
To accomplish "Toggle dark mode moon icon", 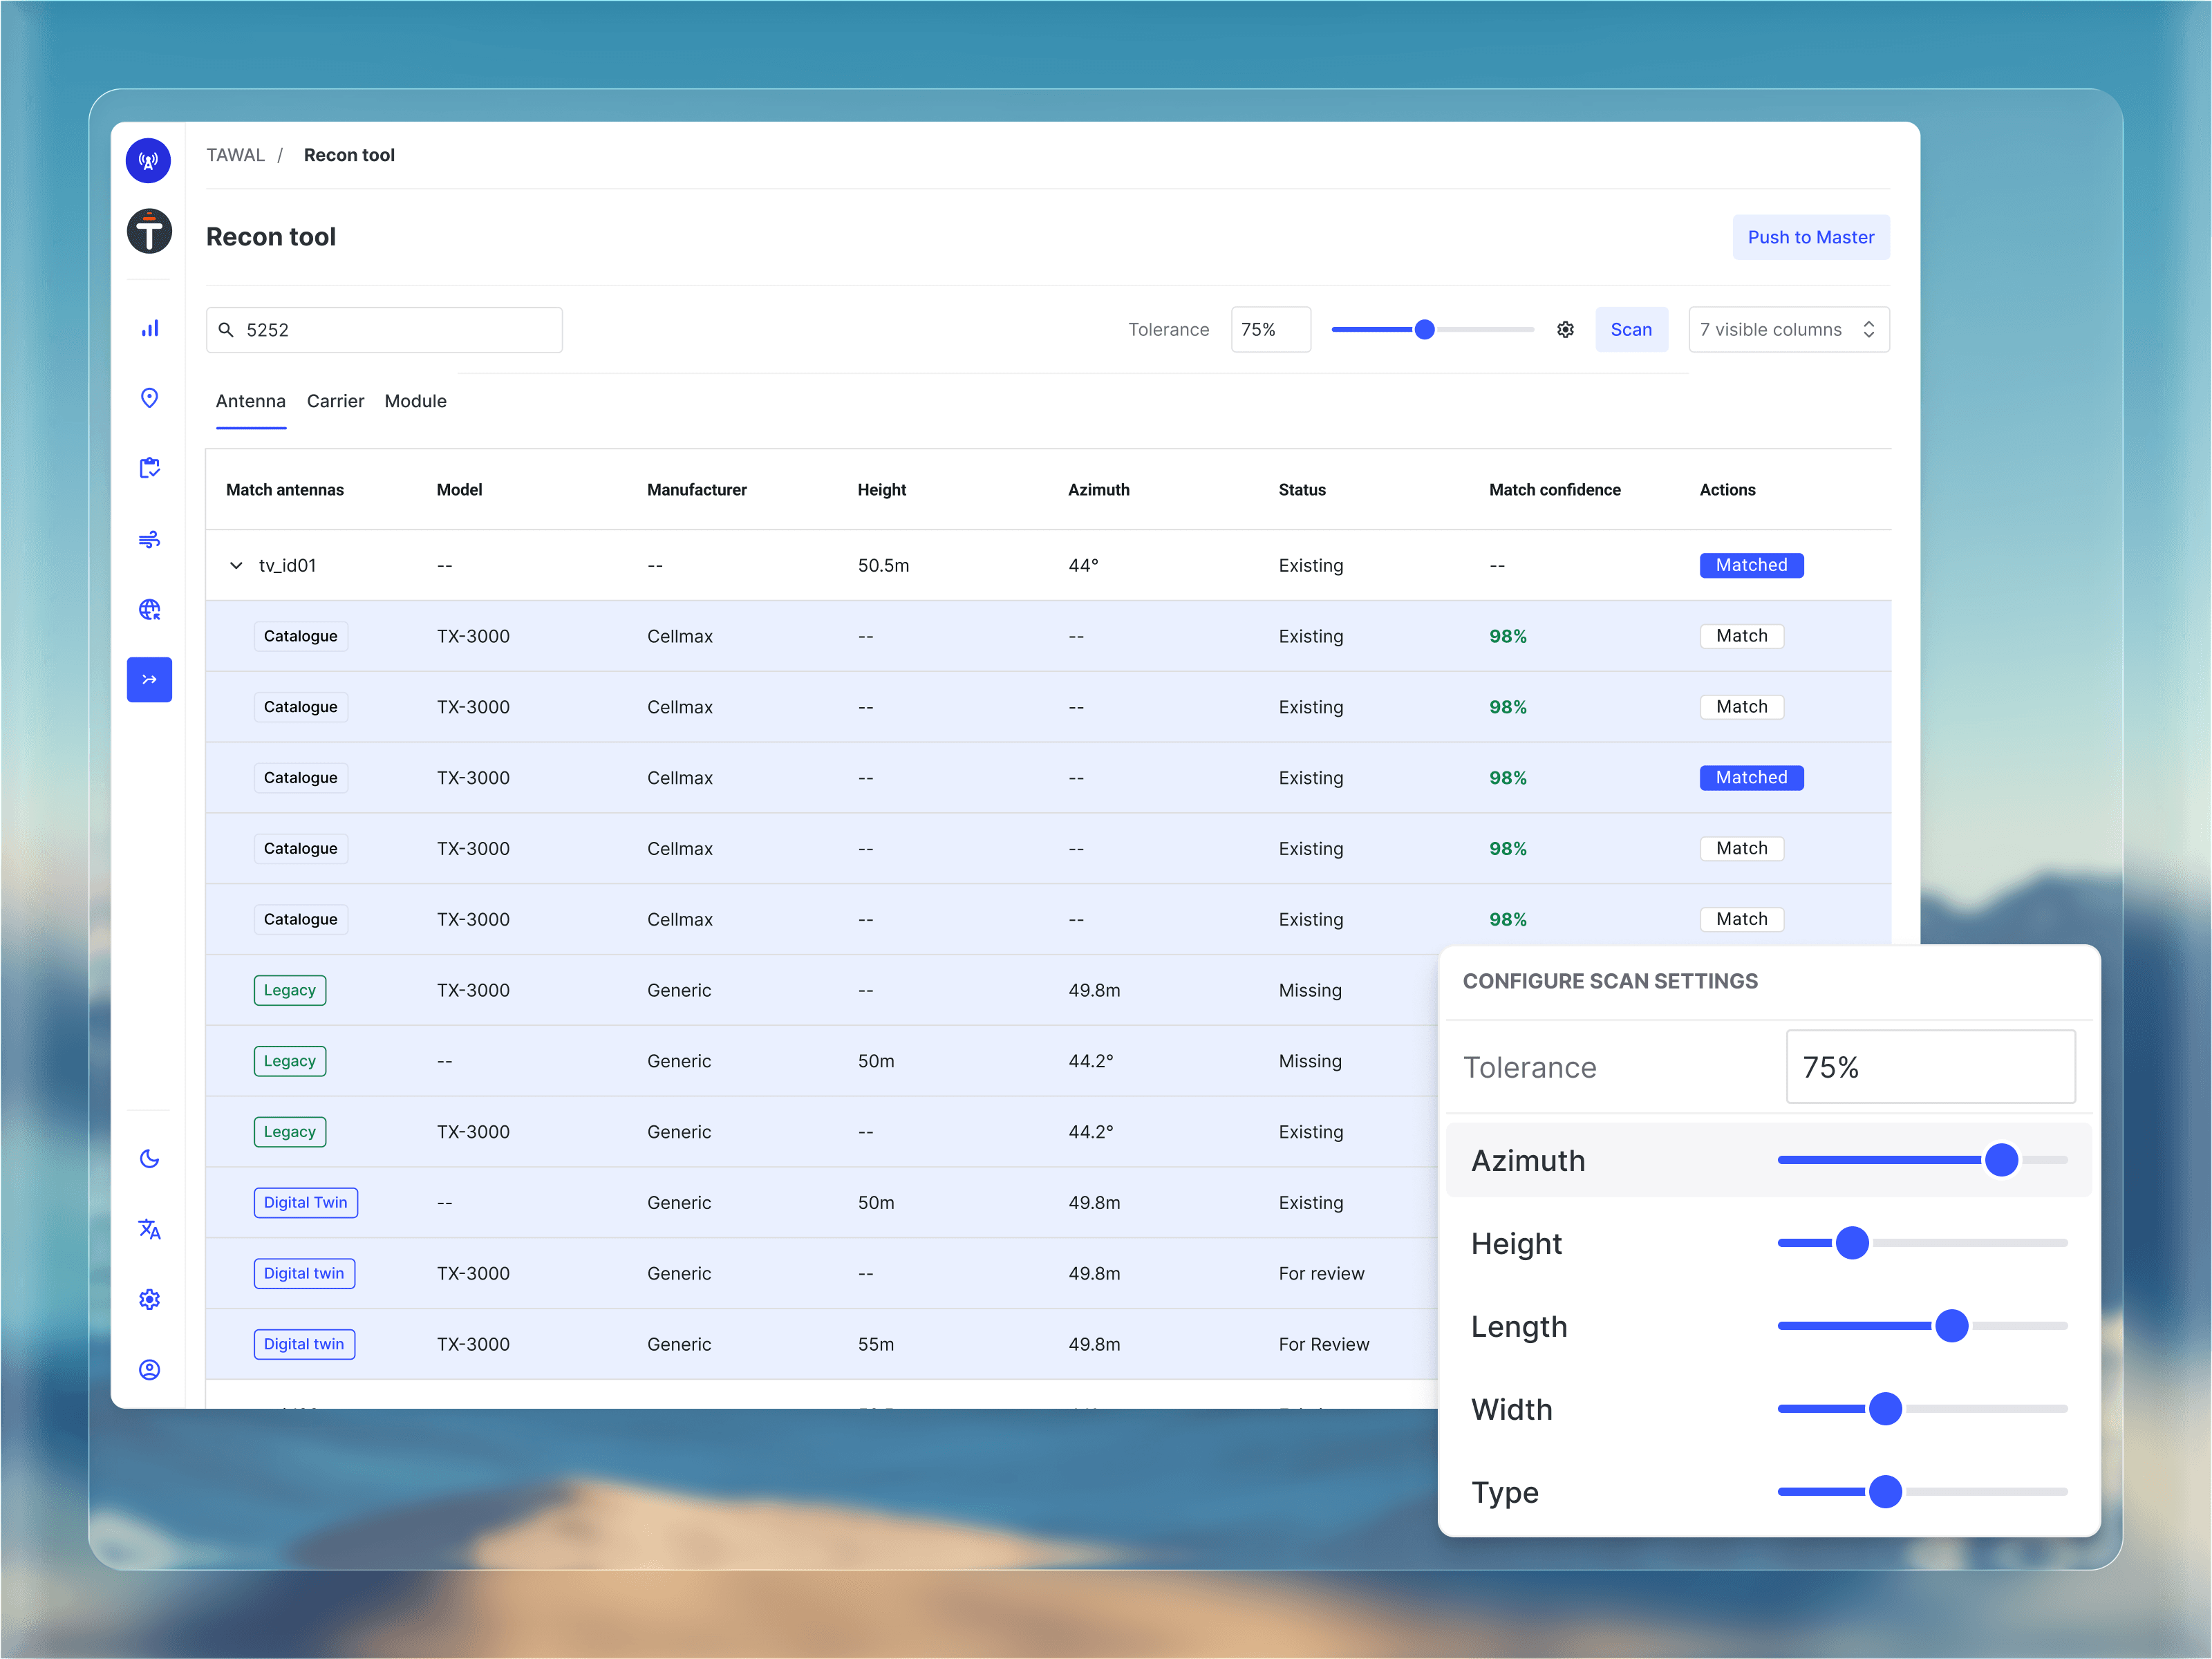I will tap(149, 1158).
